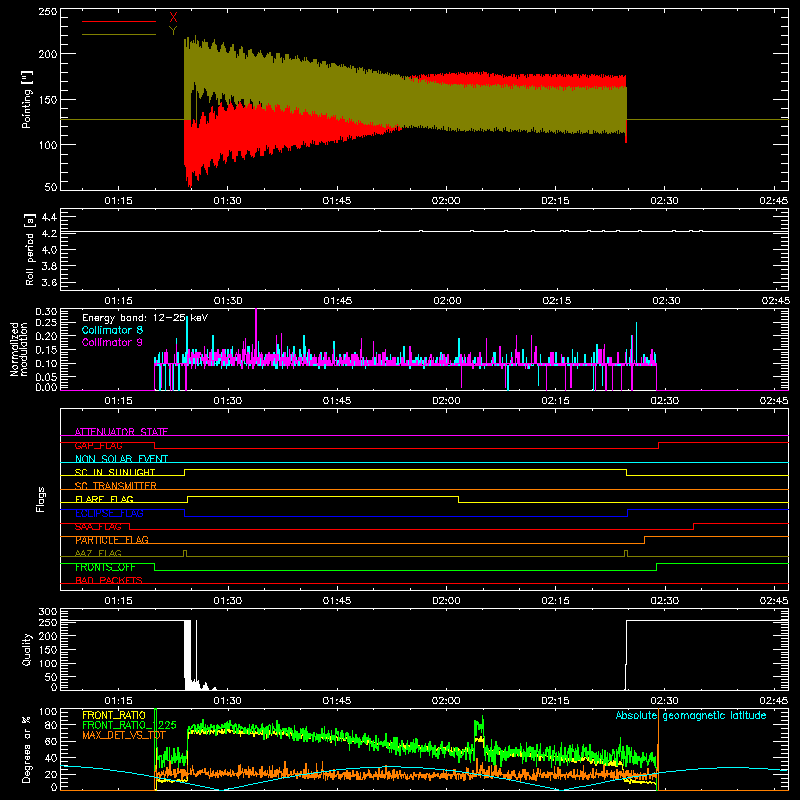800x800 pixels.
Task: Select the A4Z_FLAG label
Action: (x=98, y=553)
